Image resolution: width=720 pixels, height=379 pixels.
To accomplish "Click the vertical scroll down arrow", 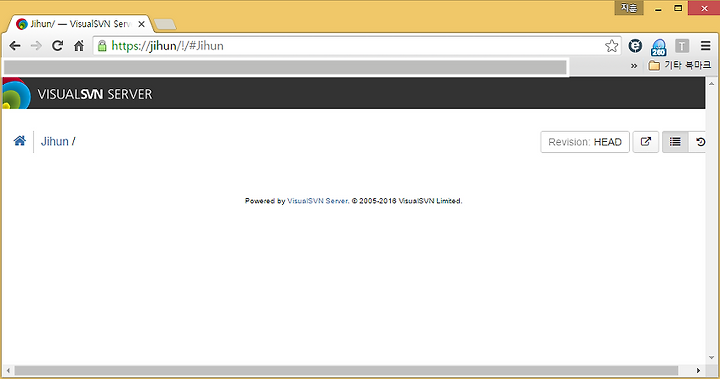I will click(712, 357).
